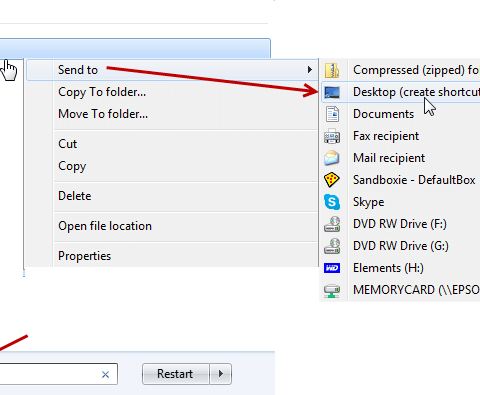
Task: Click the Fax recipient printer icon
Action: click(332, 136)
